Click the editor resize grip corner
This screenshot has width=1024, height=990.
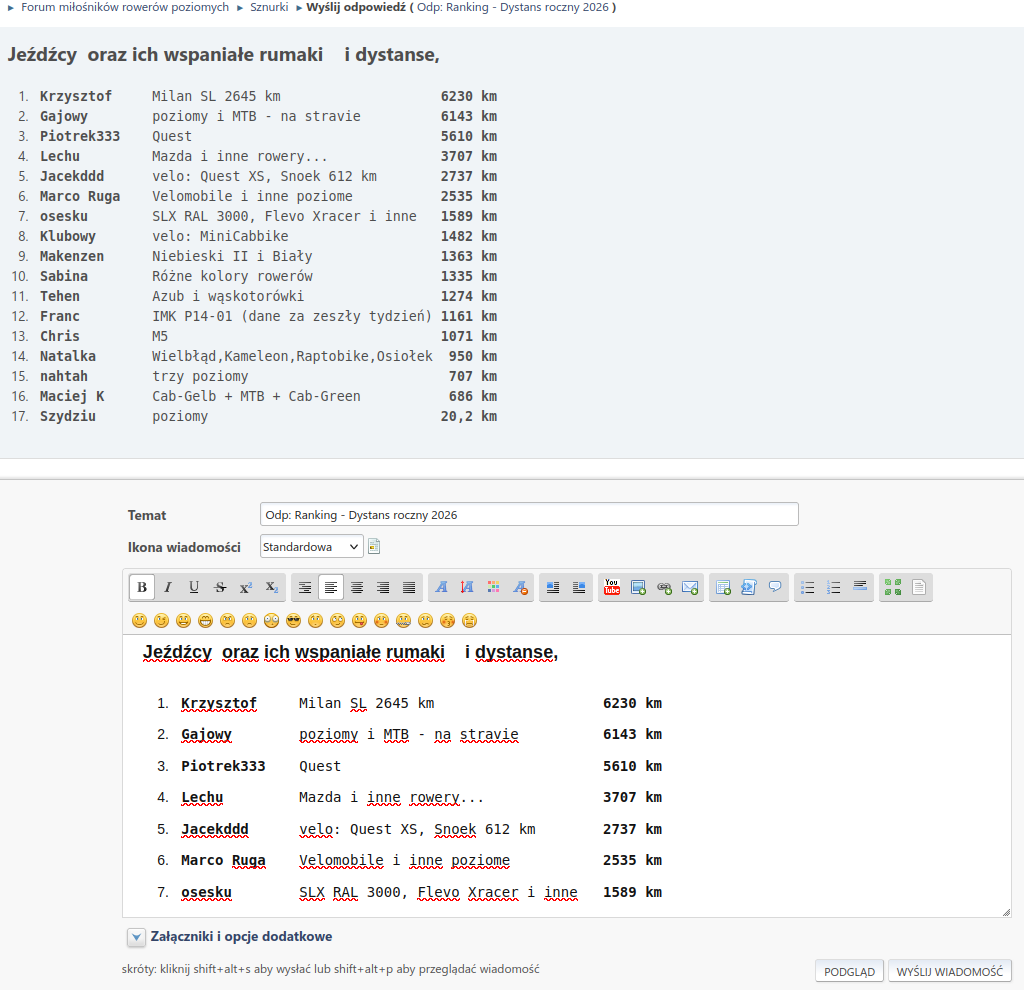[x=1006, y=912]
